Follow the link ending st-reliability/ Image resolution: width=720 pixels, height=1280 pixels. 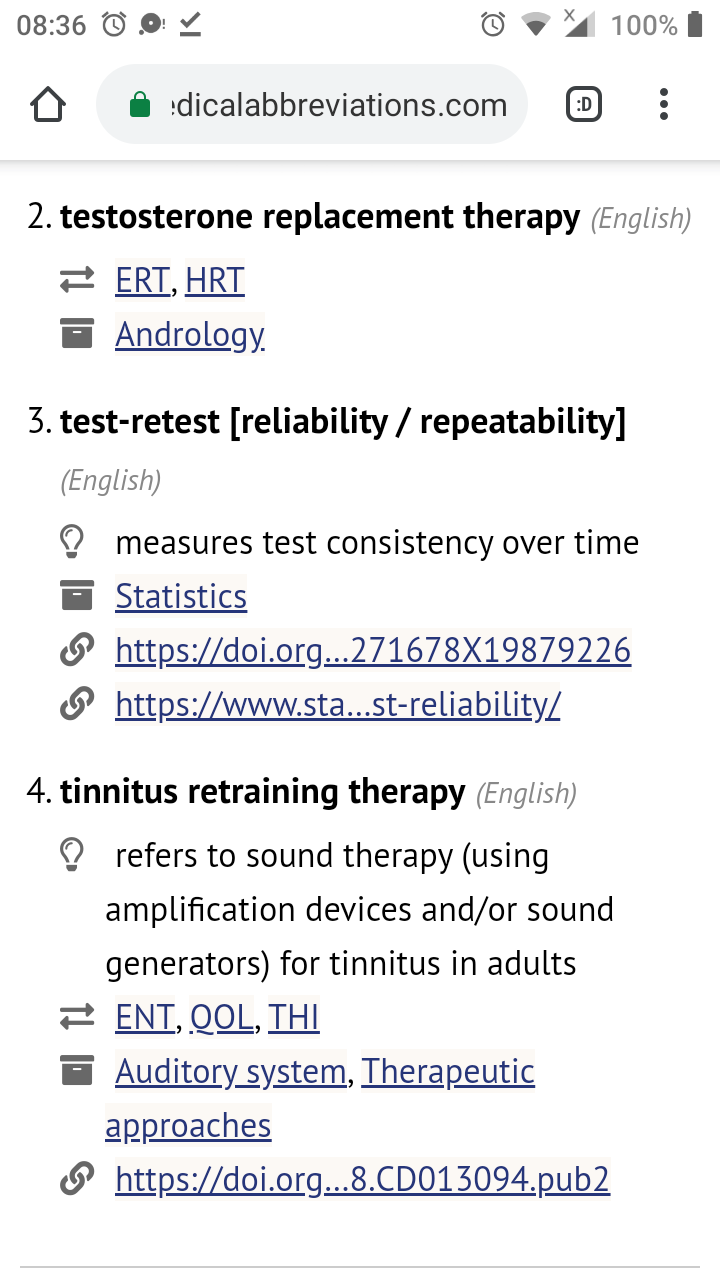tap(338, 705)
